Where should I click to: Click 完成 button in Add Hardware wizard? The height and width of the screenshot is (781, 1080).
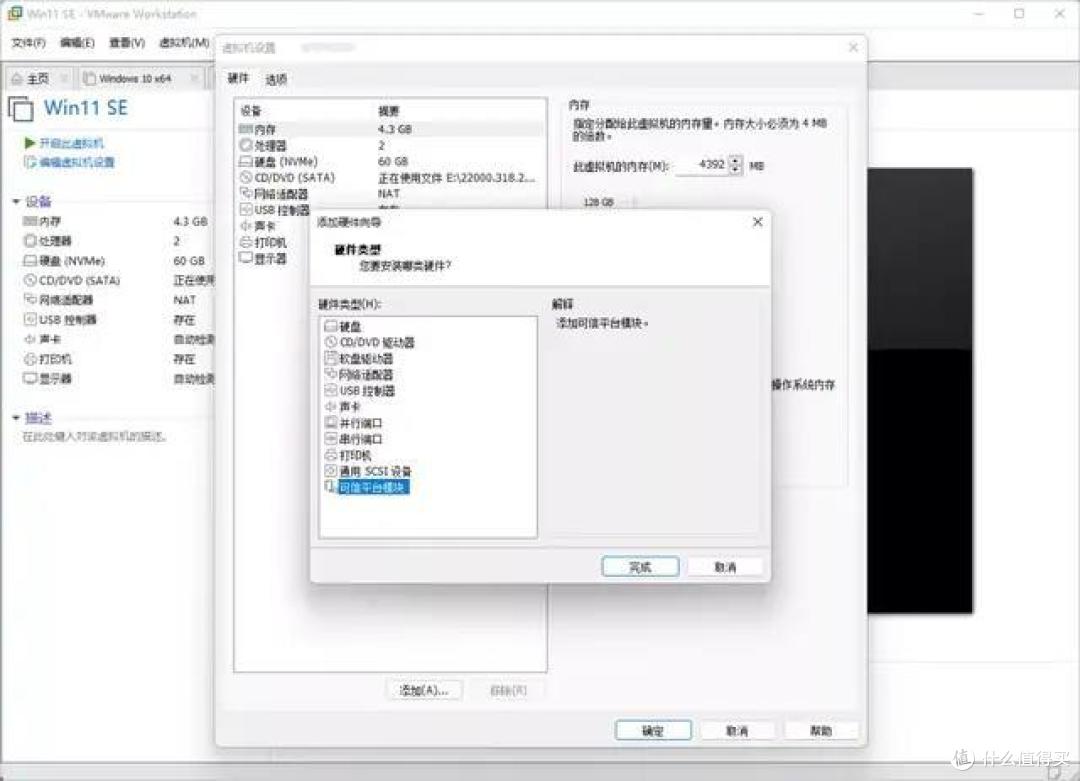click(x=640, y=567)
